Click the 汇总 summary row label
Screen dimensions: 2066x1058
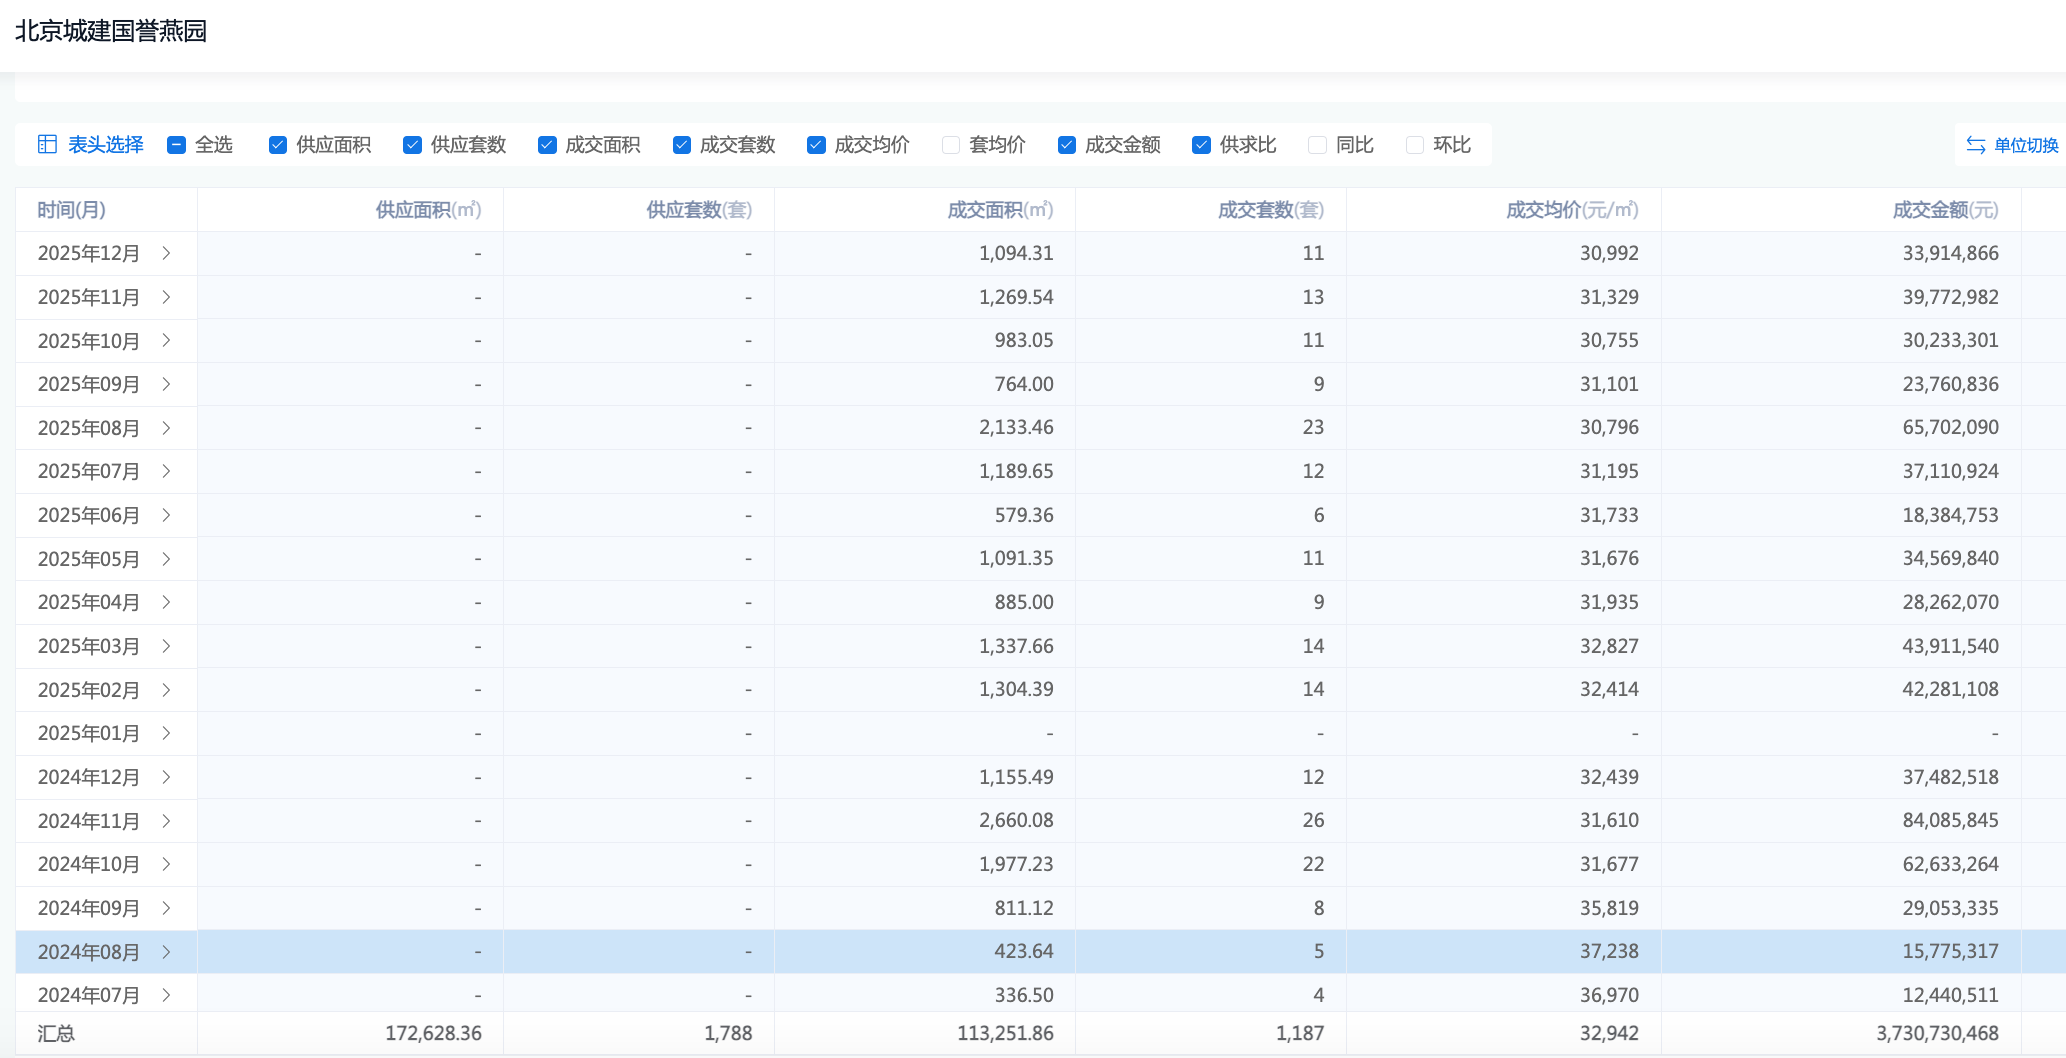click(56, 1033)
